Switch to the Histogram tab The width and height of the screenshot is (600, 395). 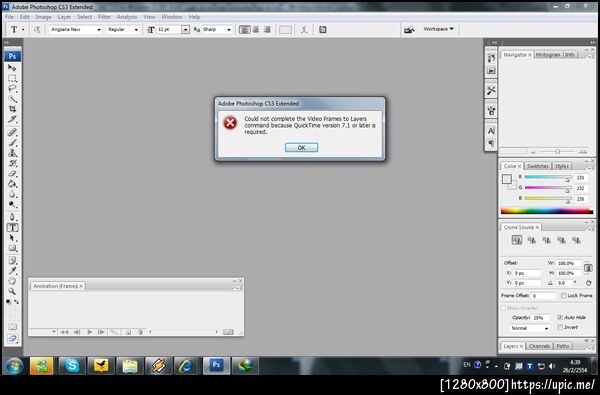pos(548,55)
